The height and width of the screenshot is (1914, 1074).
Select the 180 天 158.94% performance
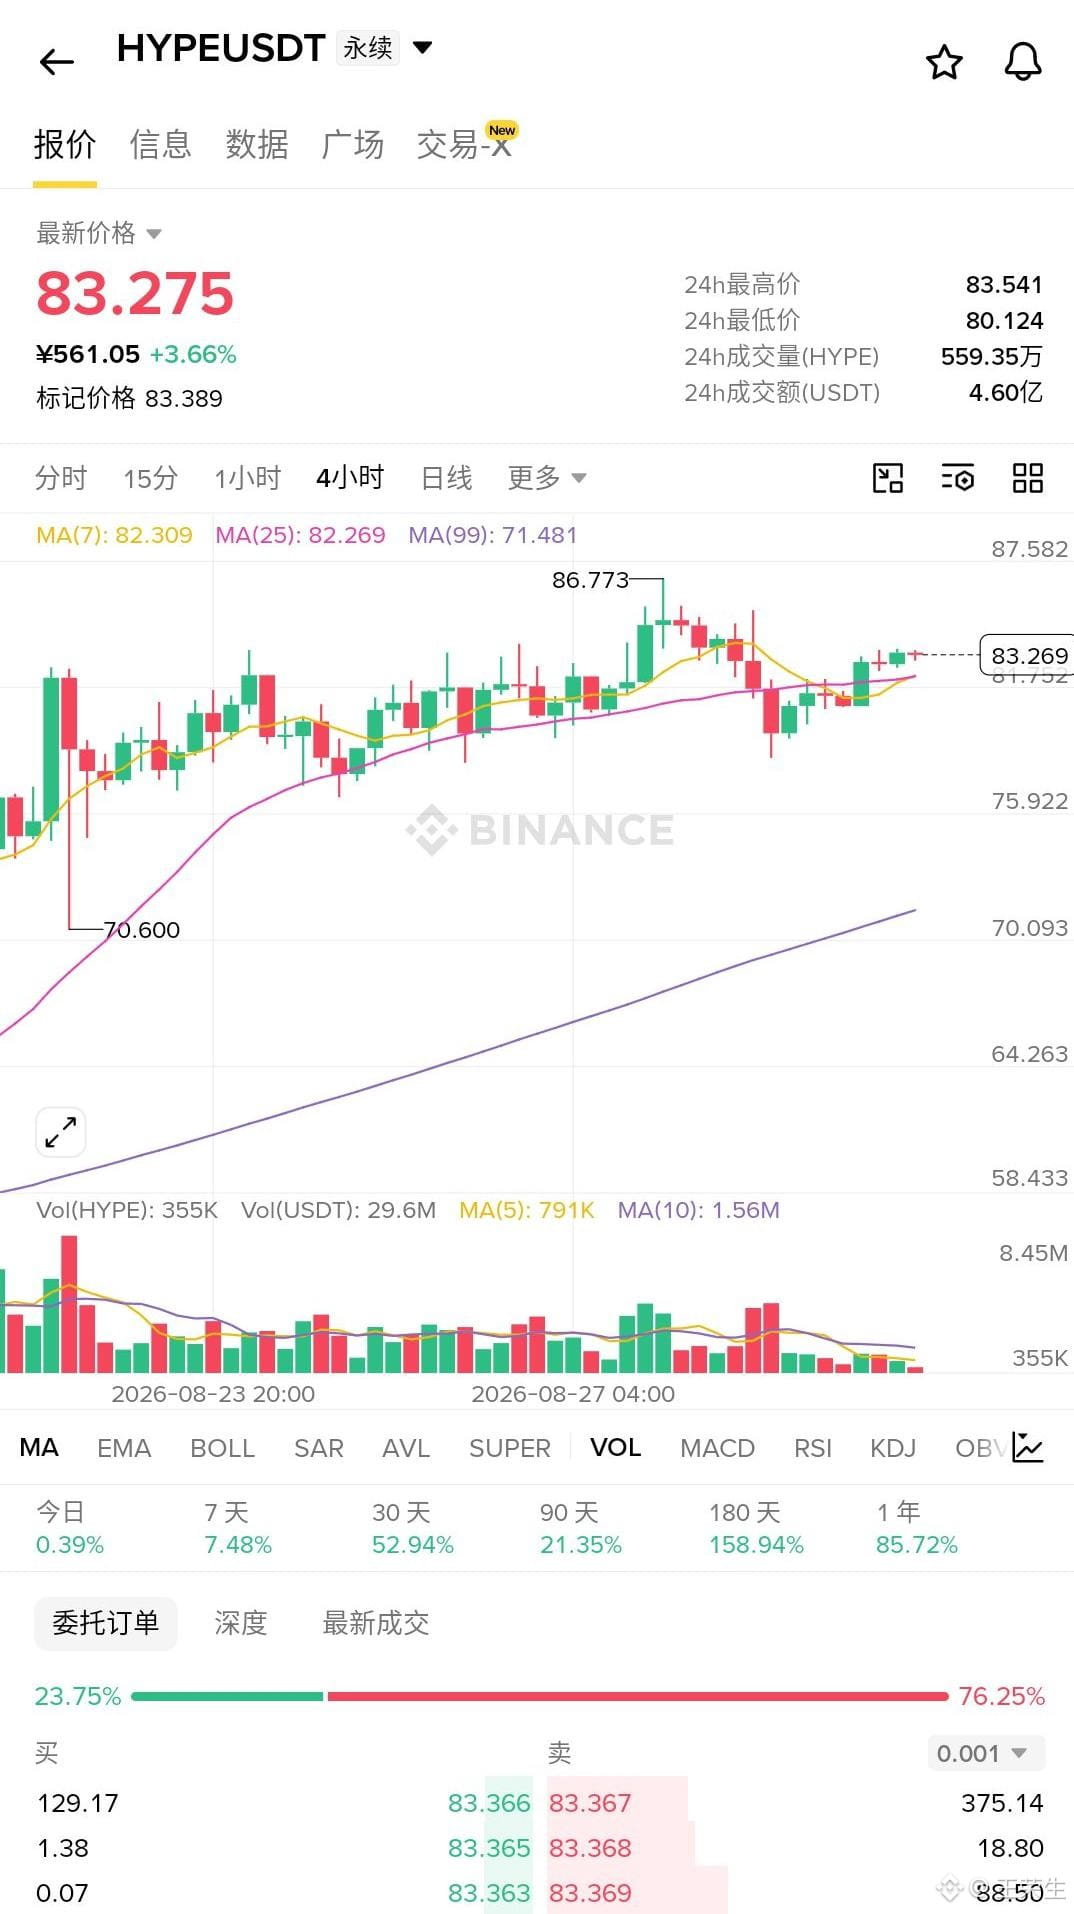click(x=756, y=1528)
